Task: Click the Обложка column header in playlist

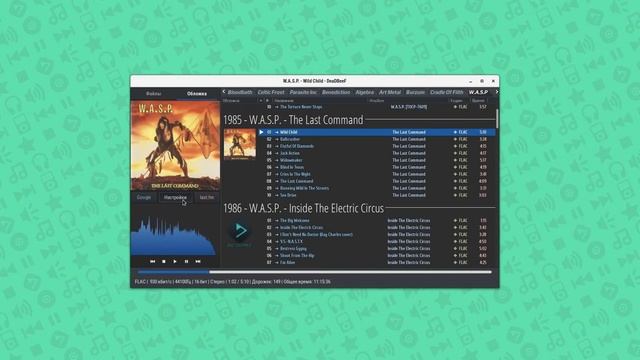Action: pos(241,100)
